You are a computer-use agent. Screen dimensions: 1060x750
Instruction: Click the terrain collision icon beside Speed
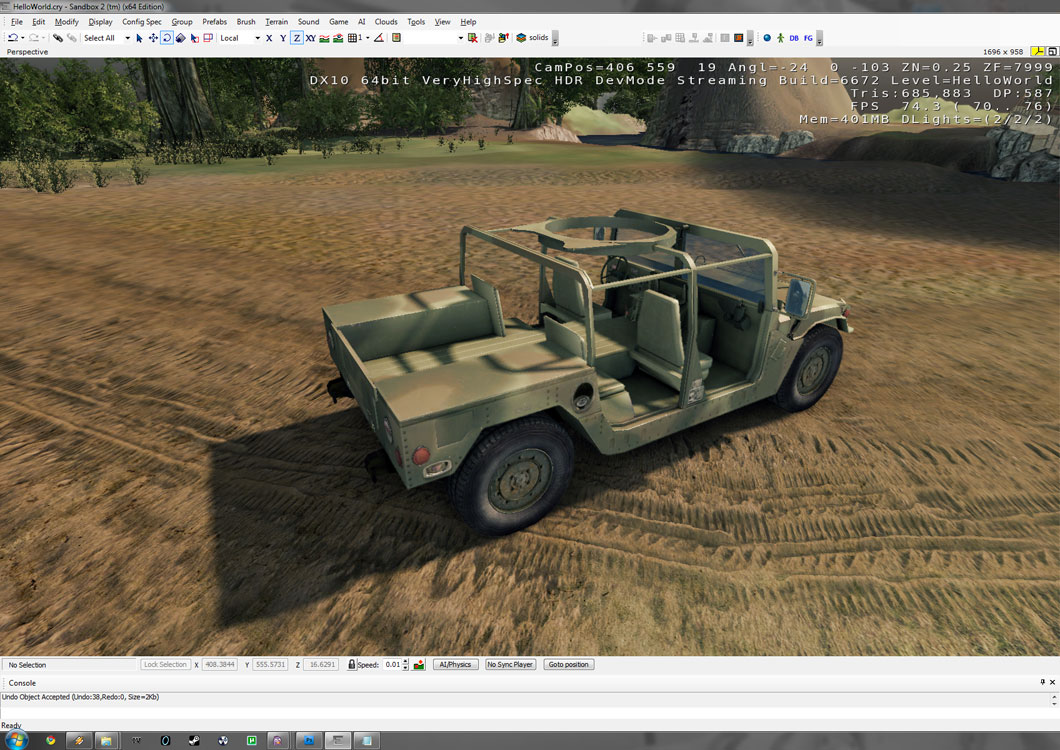[x=419, y=665]
